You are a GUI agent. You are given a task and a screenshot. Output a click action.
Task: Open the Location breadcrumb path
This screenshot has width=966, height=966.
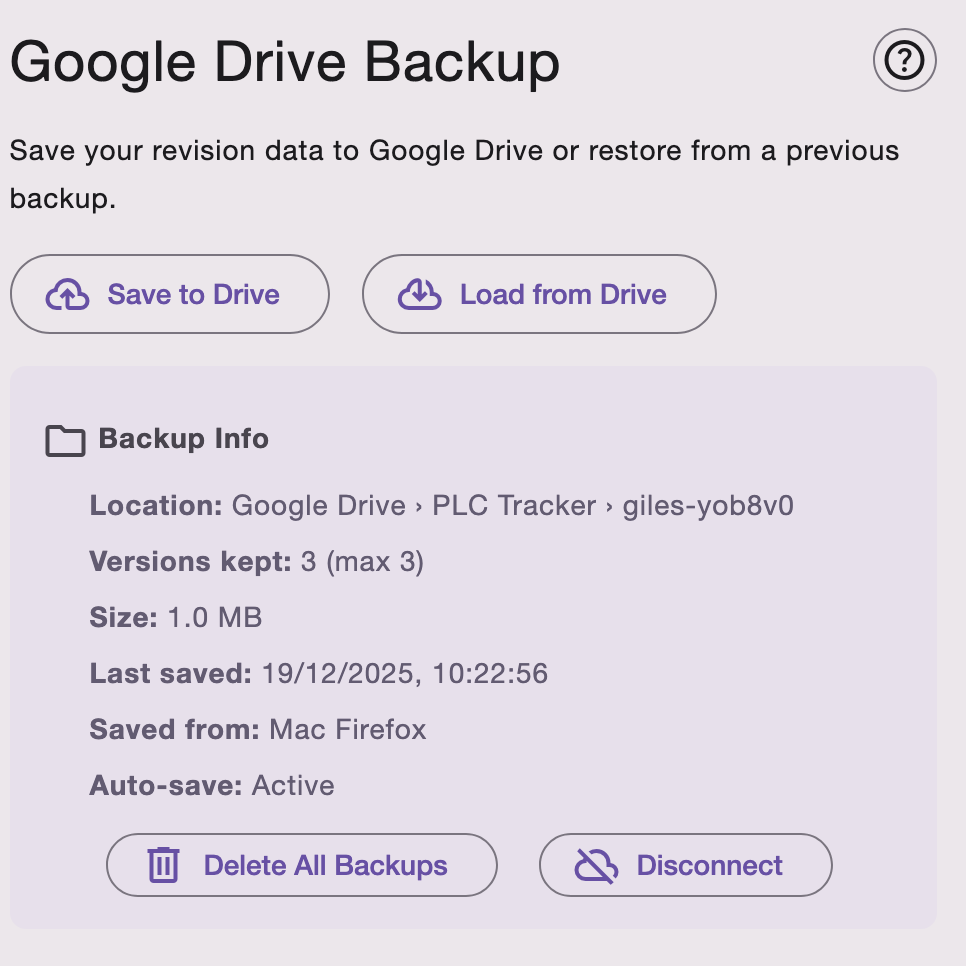pos(511,505)
